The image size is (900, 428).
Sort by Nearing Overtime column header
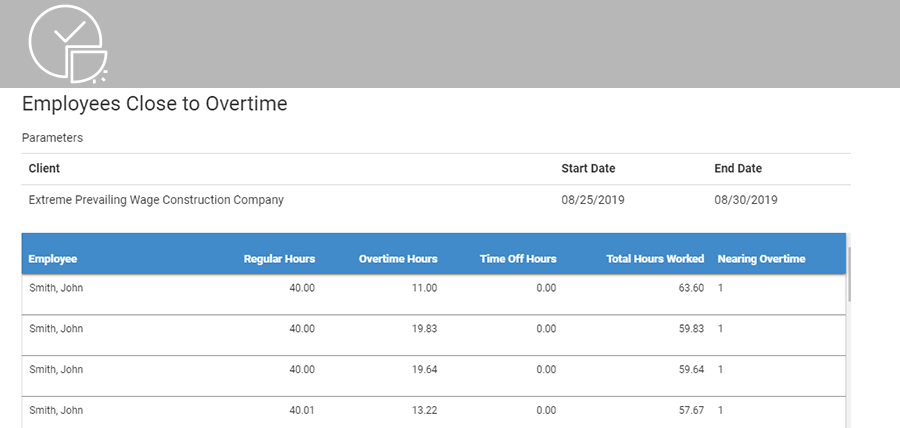[x=761, y=259]
